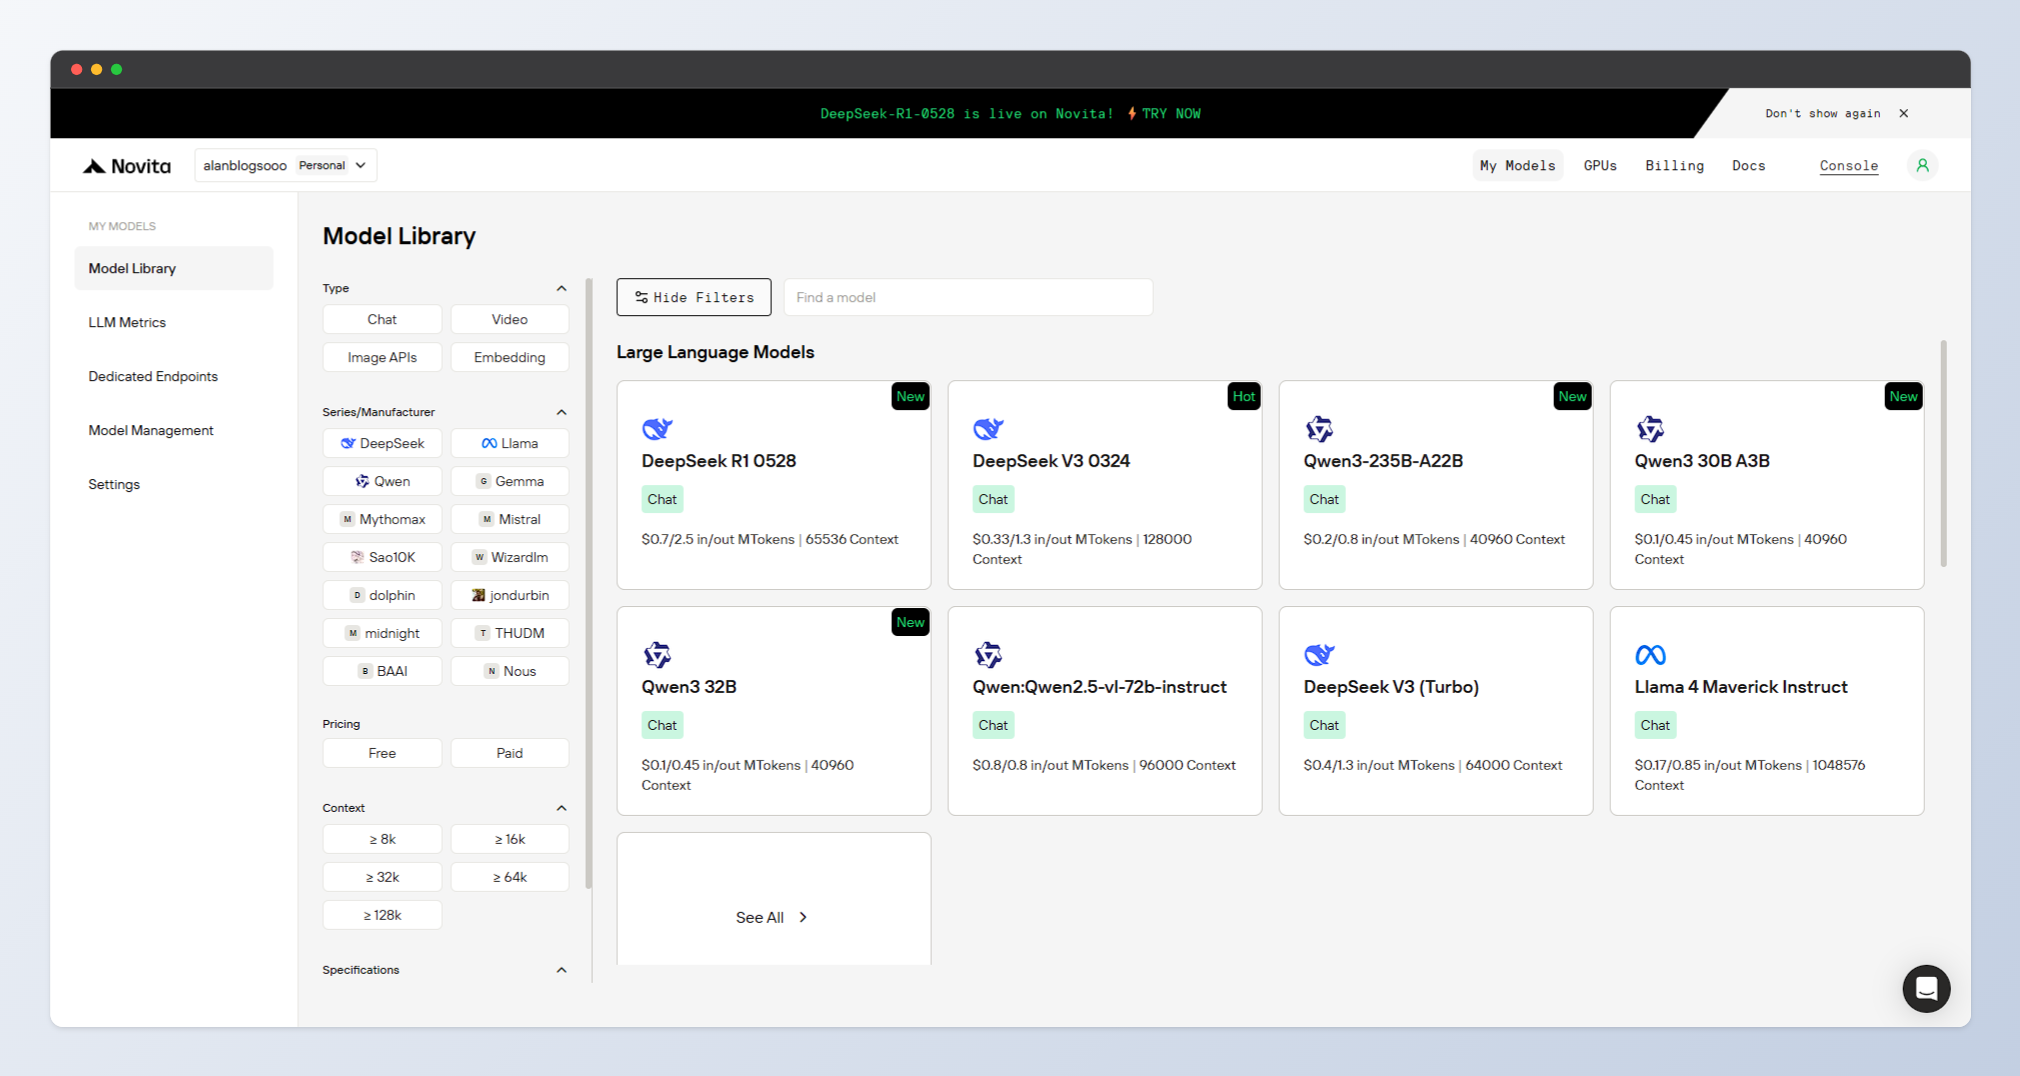Viewport: 2020px width, 1076px height.
Task: Filter by Qwen series
Action: [x=382, y=481]
